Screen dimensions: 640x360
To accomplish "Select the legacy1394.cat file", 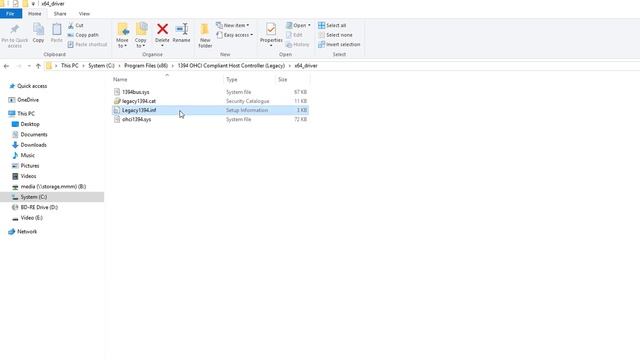I will pos(139,101).
